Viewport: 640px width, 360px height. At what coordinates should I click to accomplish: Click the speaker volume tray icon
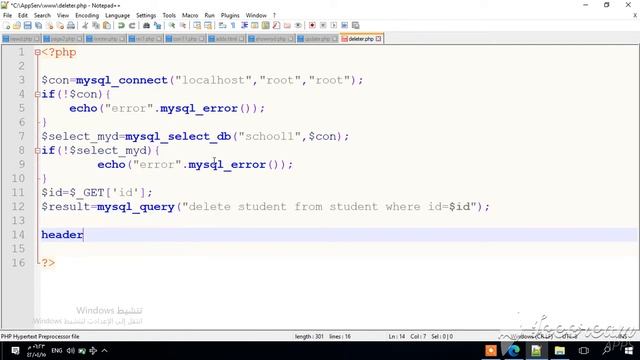click(x=71, y=351)
